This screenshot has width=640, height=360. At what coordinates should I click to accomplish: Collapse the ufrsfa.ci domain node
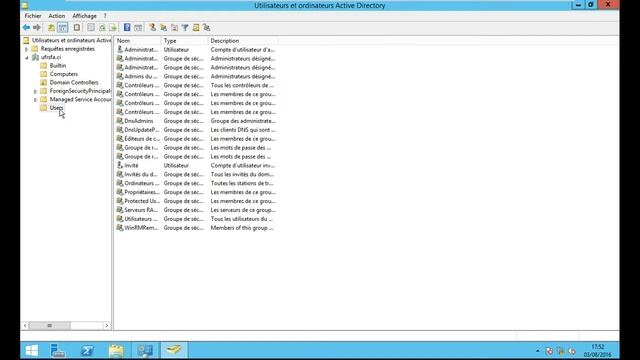(x=27, y=58)
